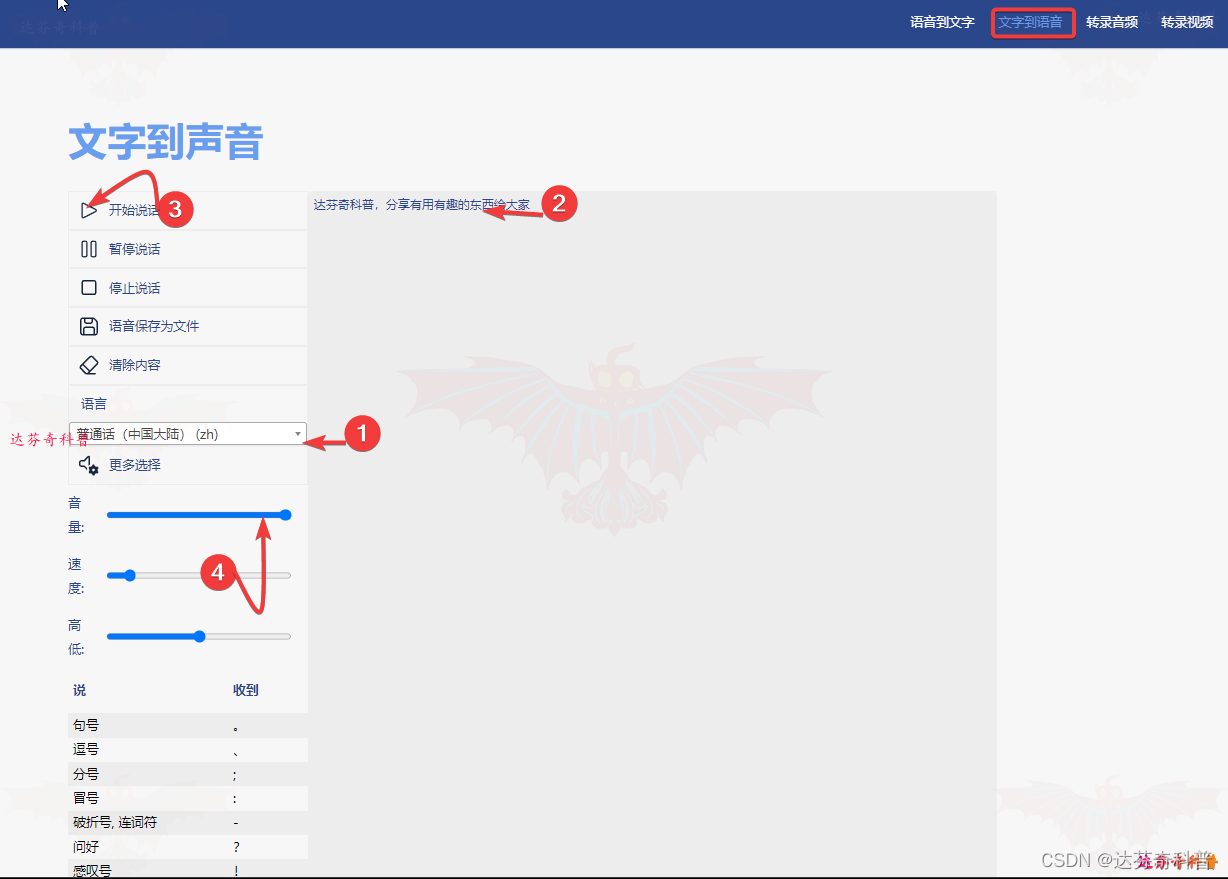Screen dimensions: 1228x879
Task: Click the 问好 table row
Action: click(188, 847)
